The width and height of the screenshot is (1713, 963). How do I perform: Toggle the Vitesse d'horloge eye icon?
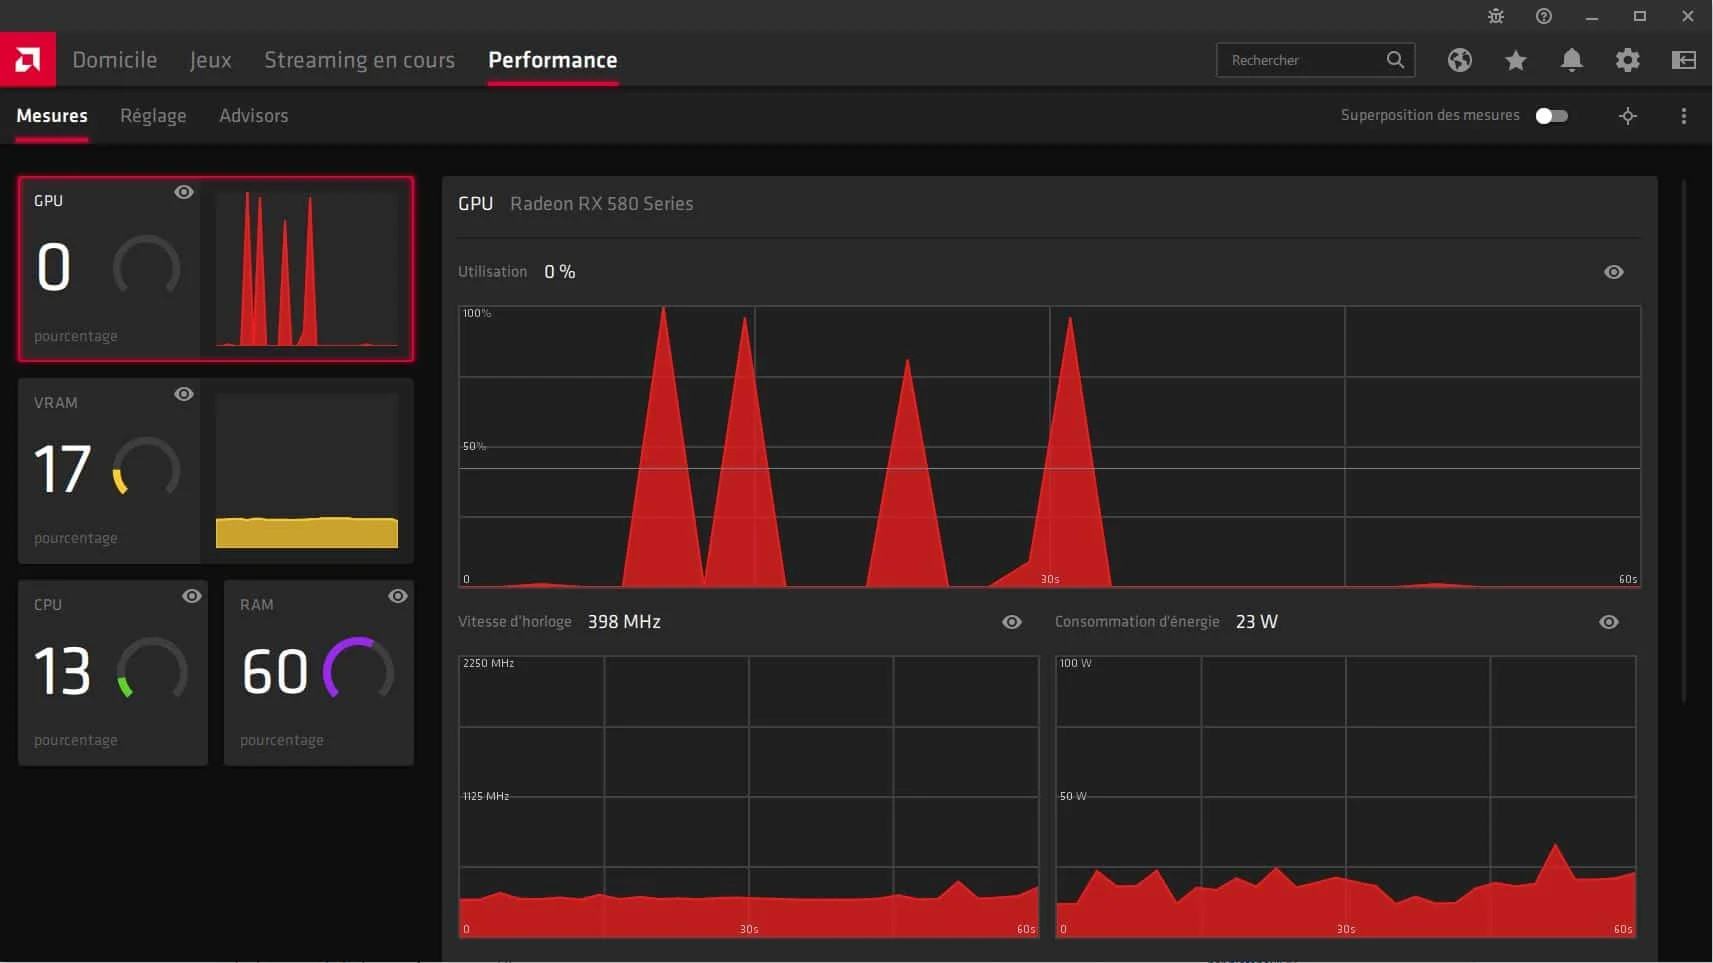click(1012, 622)
